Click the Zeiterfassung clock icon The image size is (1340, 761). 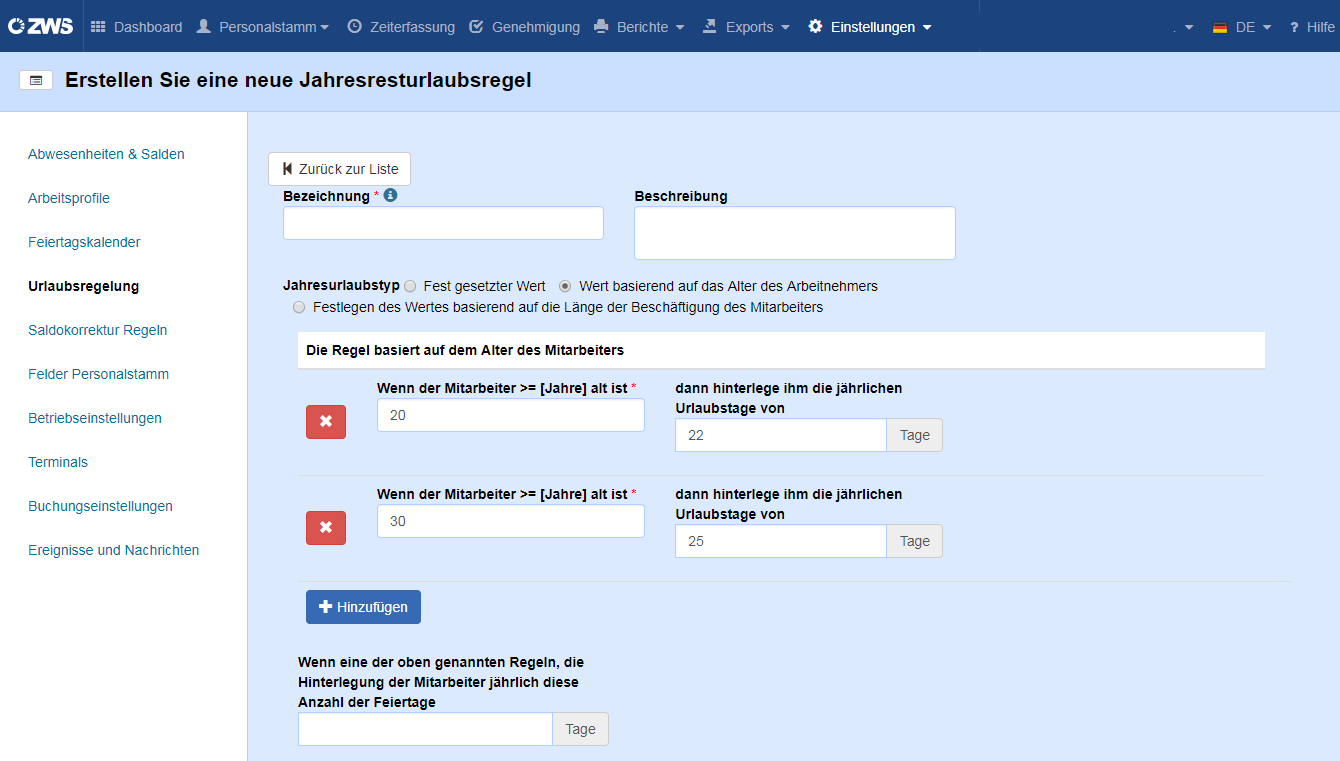click(355, 26)
